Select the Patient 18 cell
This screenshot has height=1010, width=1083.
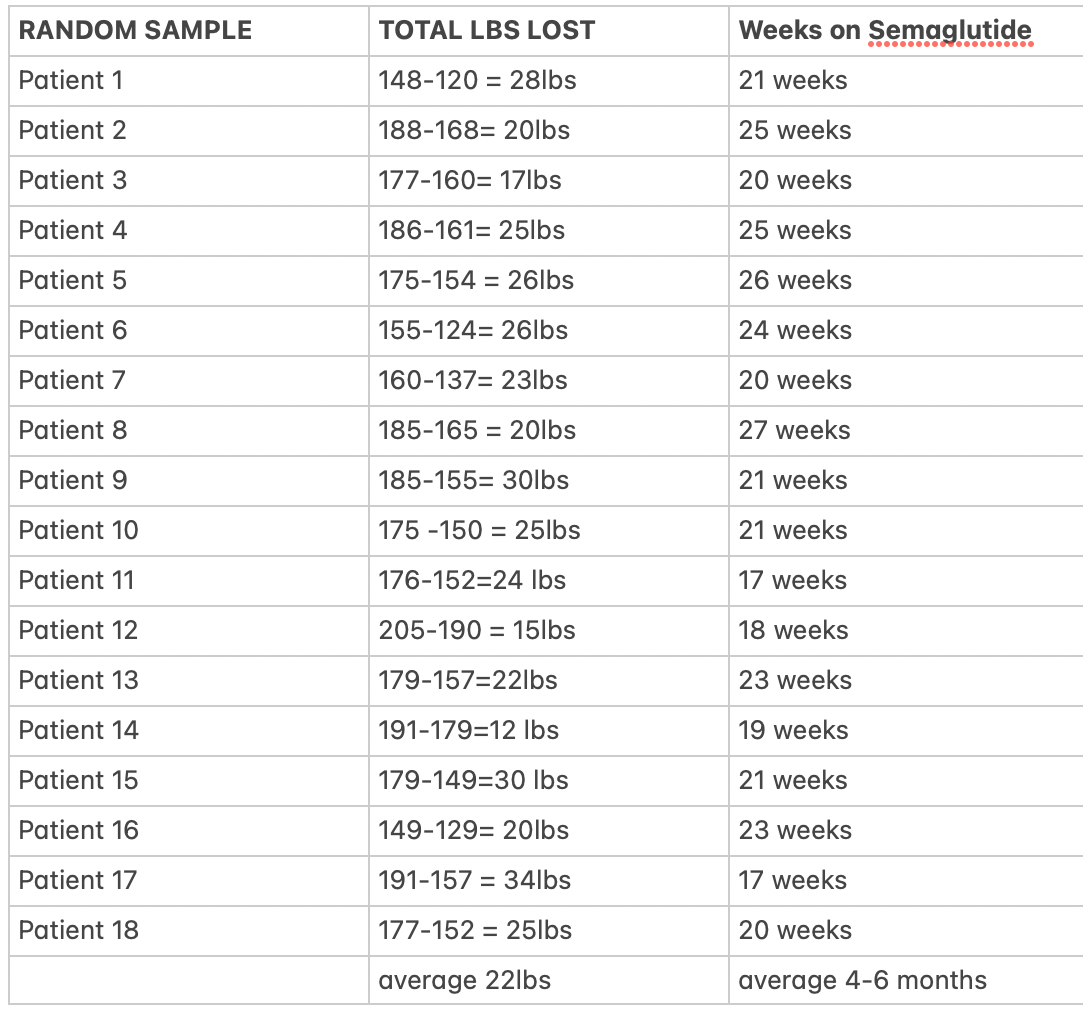point(78,930)
